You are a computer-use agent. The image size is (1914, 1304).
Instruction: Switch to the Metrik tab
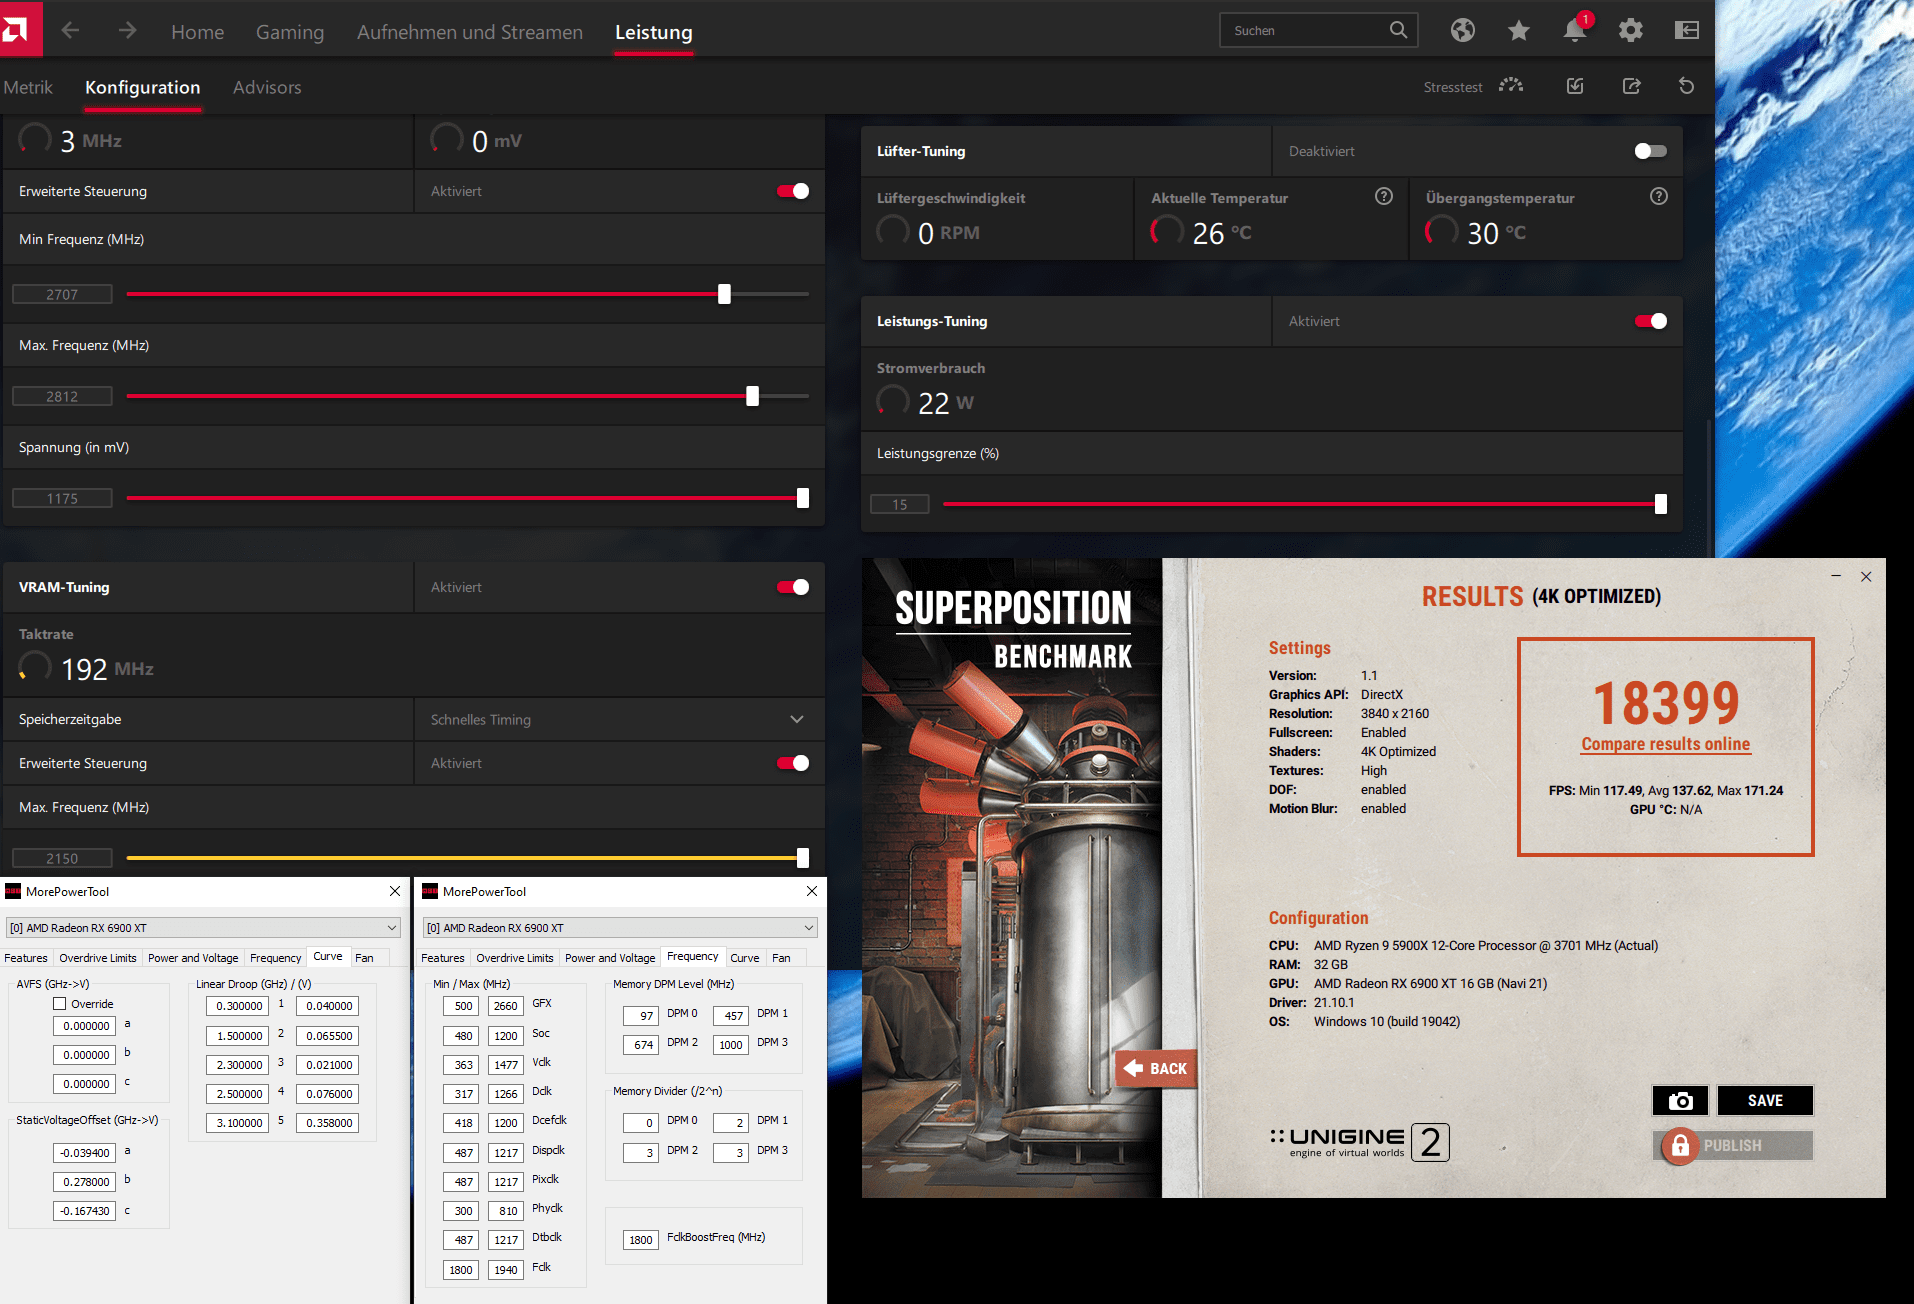[x=28, y=87]
